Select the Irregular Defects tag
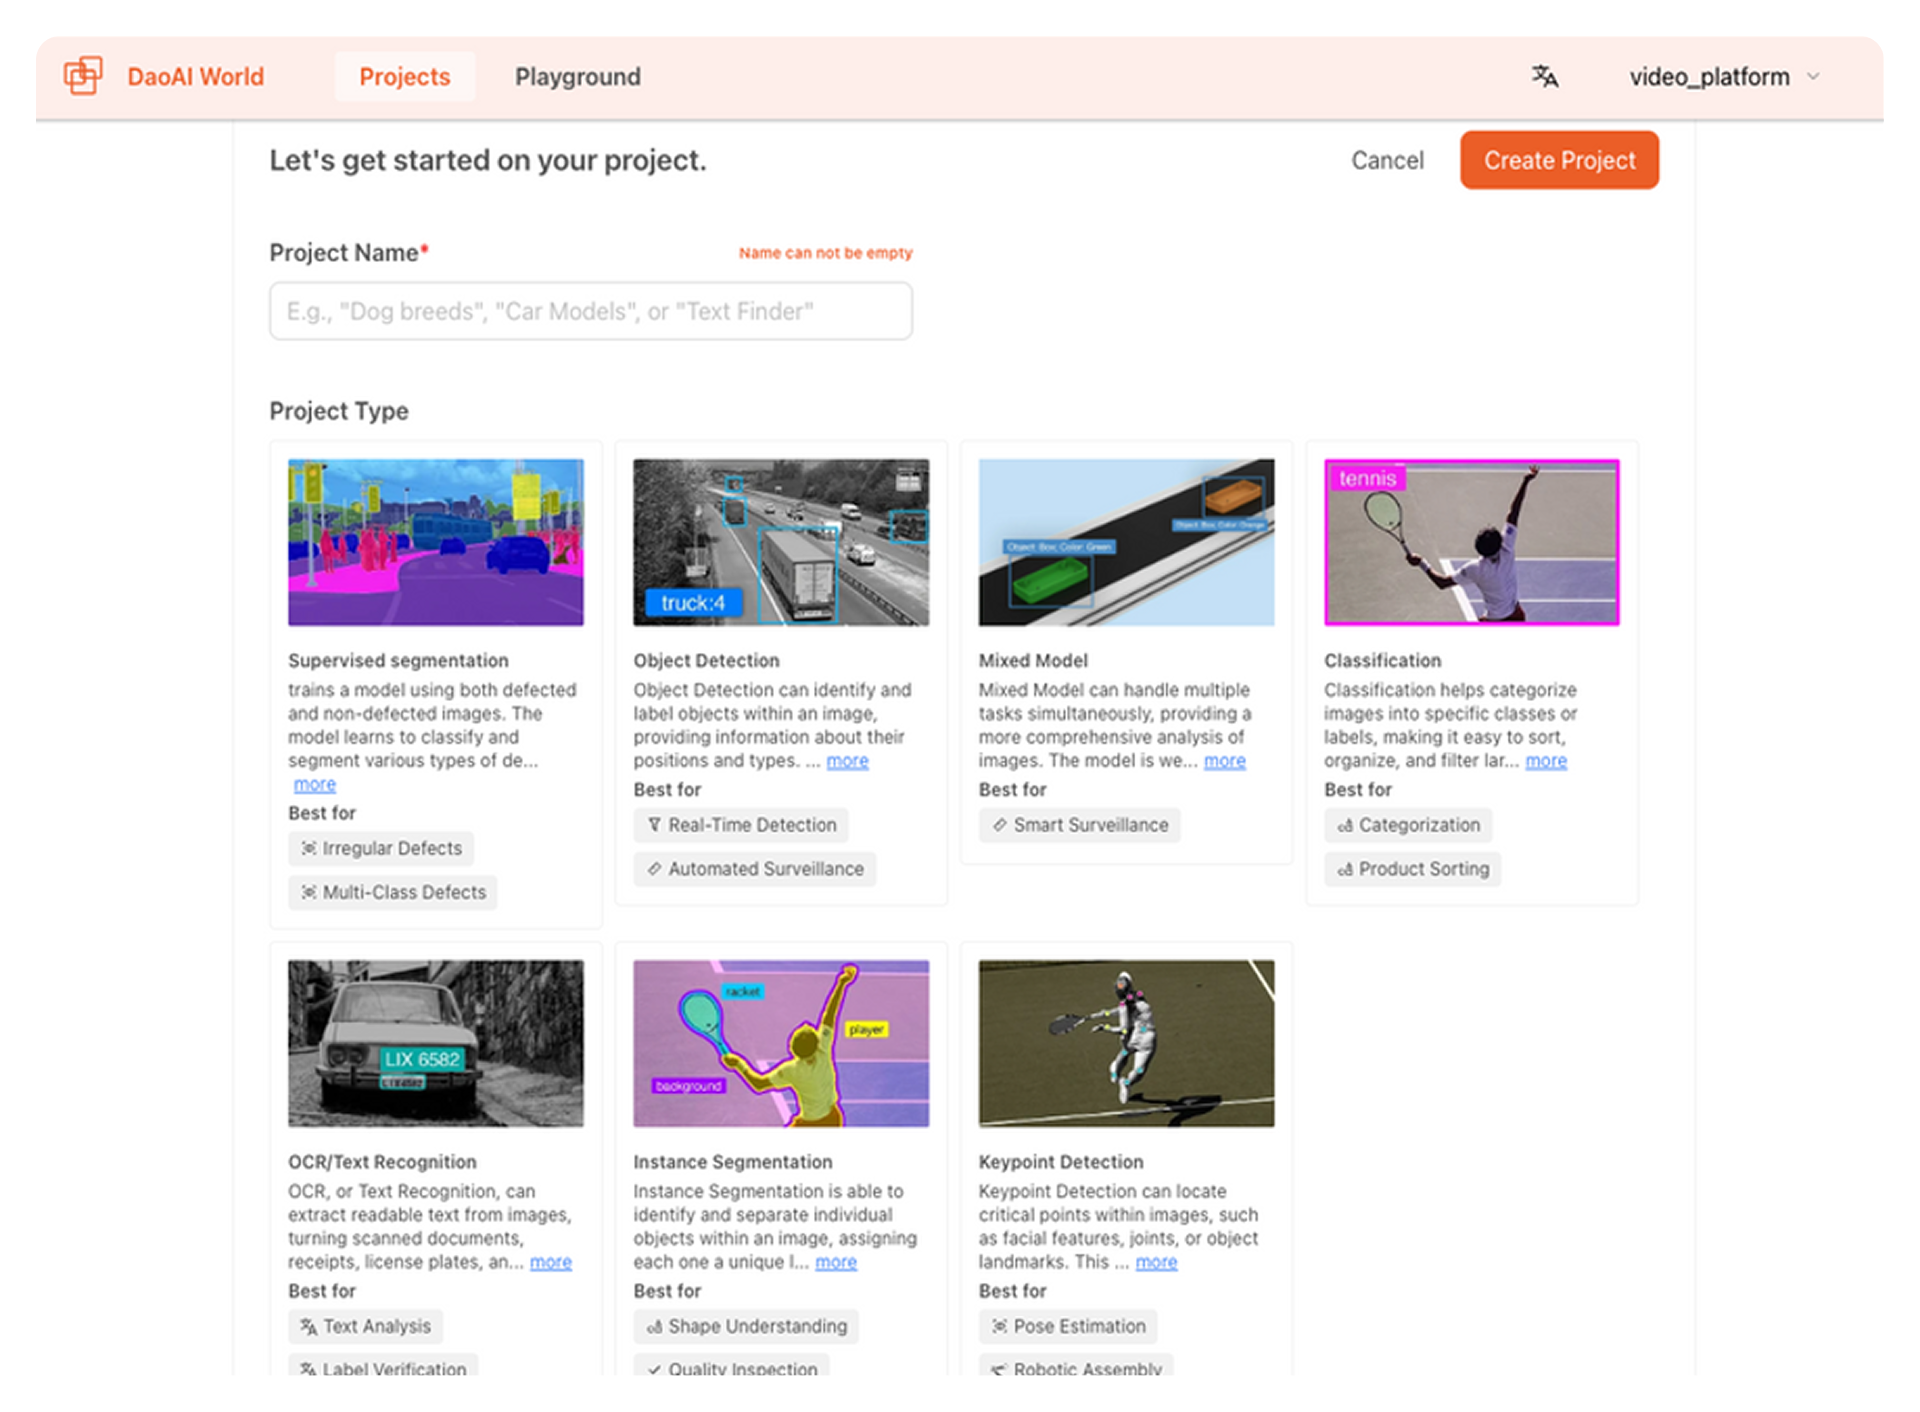Screen dimensions: 1920x1412 click(381, 848)
